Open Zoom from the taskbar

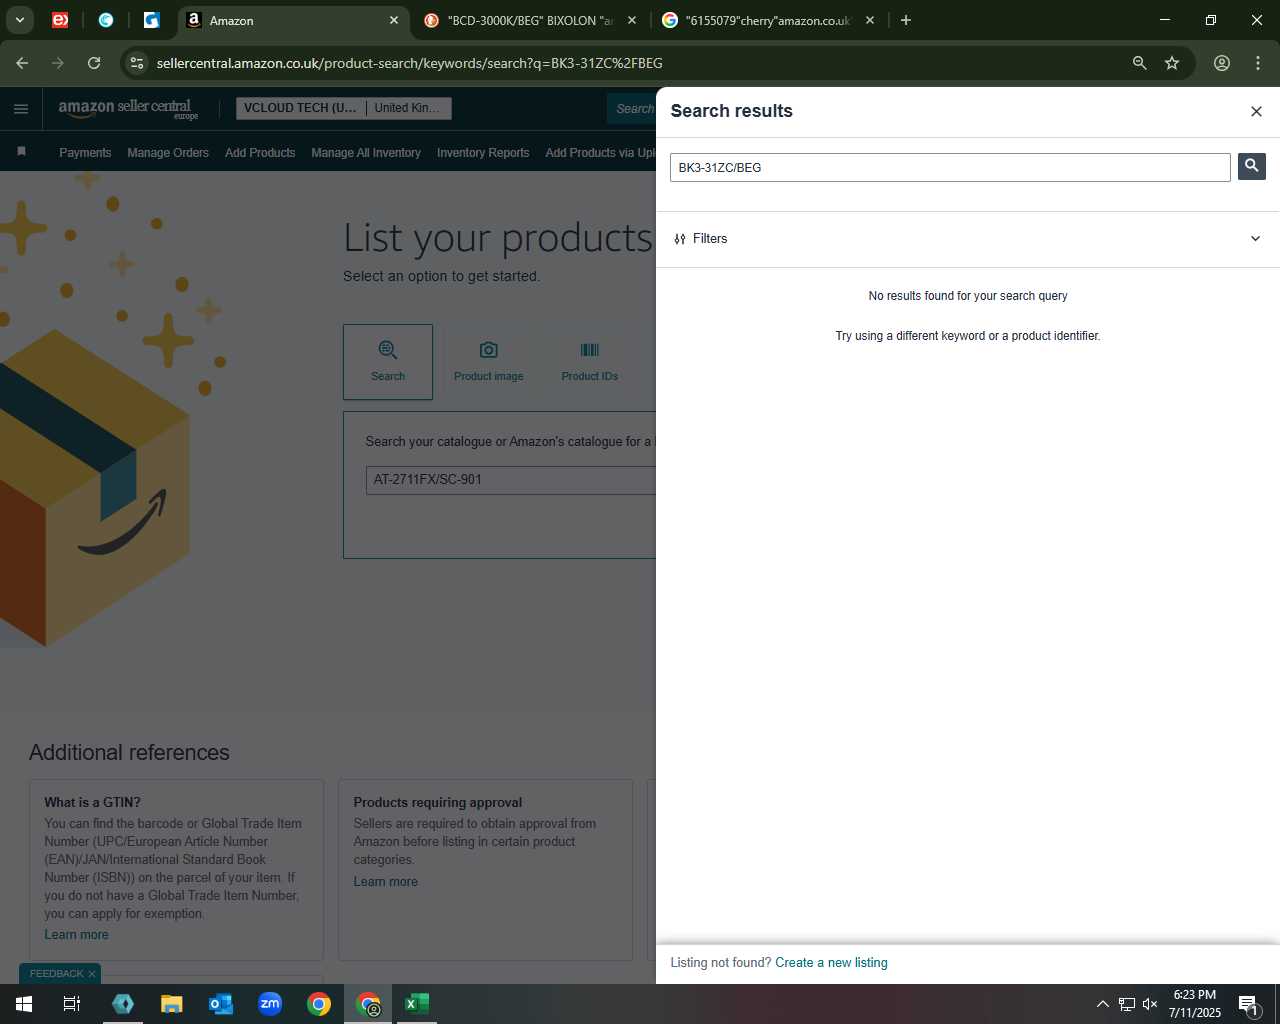(x=270, y=1004)
